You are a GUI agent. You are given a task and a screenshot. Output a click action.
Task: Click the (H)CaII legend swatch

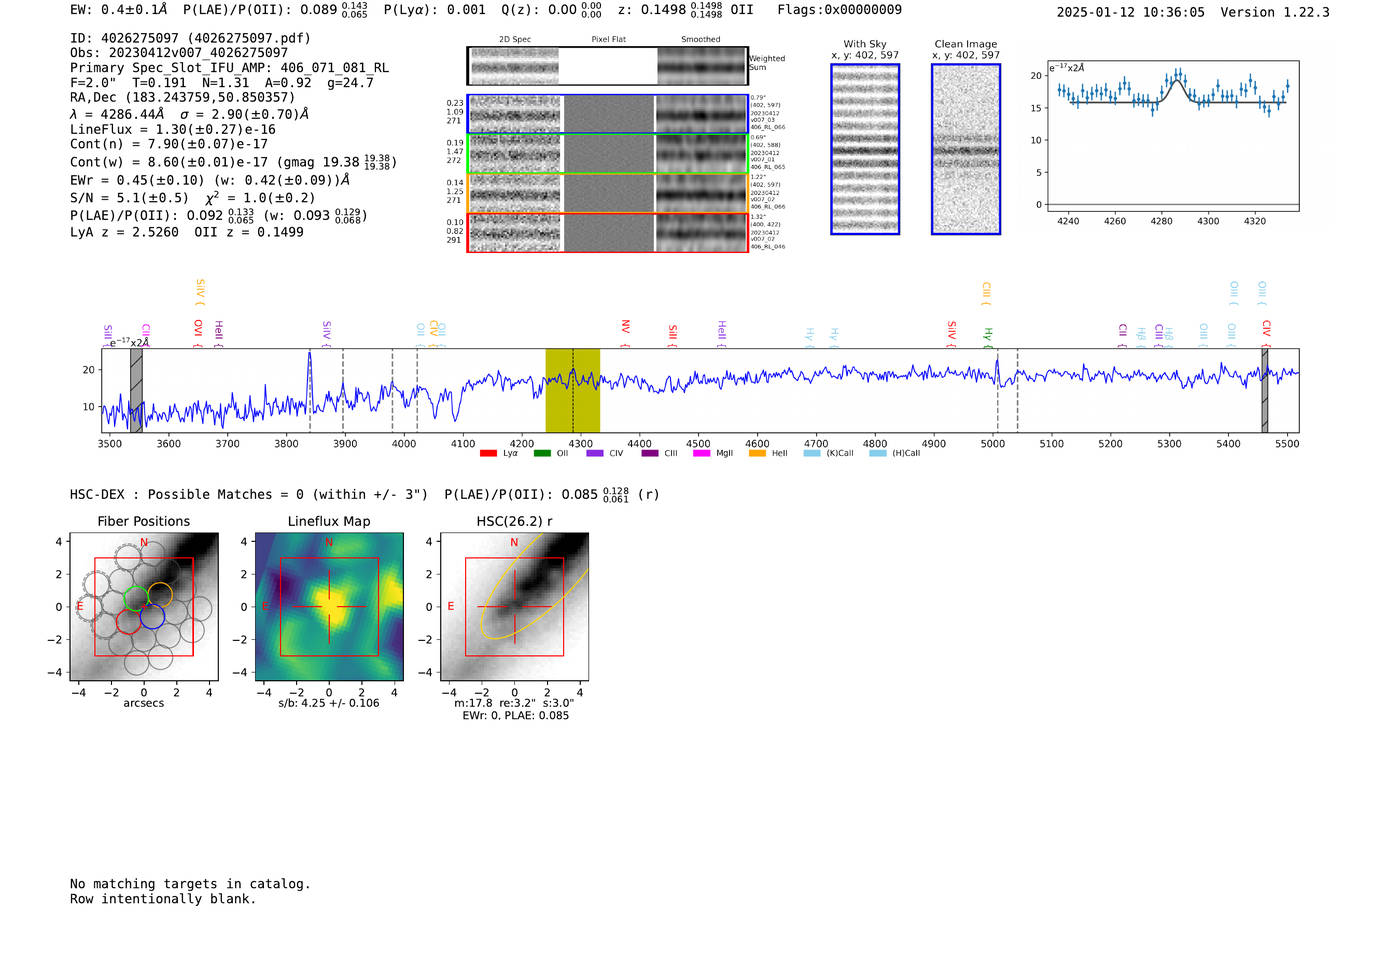point(878,454)
